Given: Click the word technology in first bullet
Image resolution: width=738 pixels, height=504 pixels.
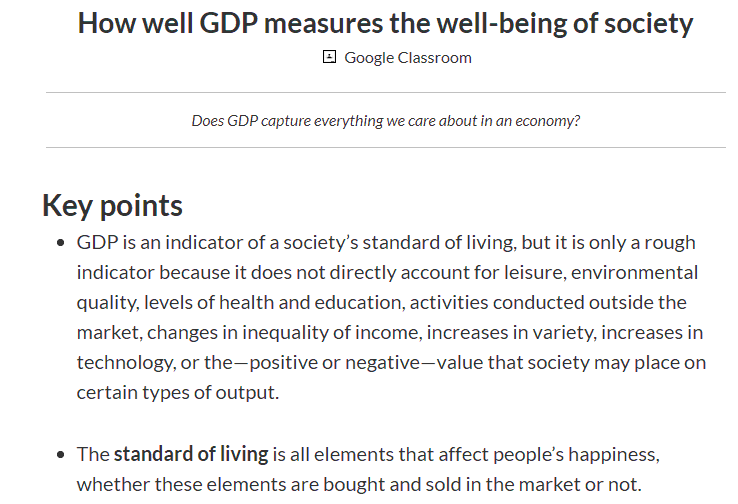Looking at the screenshot, I should [x=126, y=363].
